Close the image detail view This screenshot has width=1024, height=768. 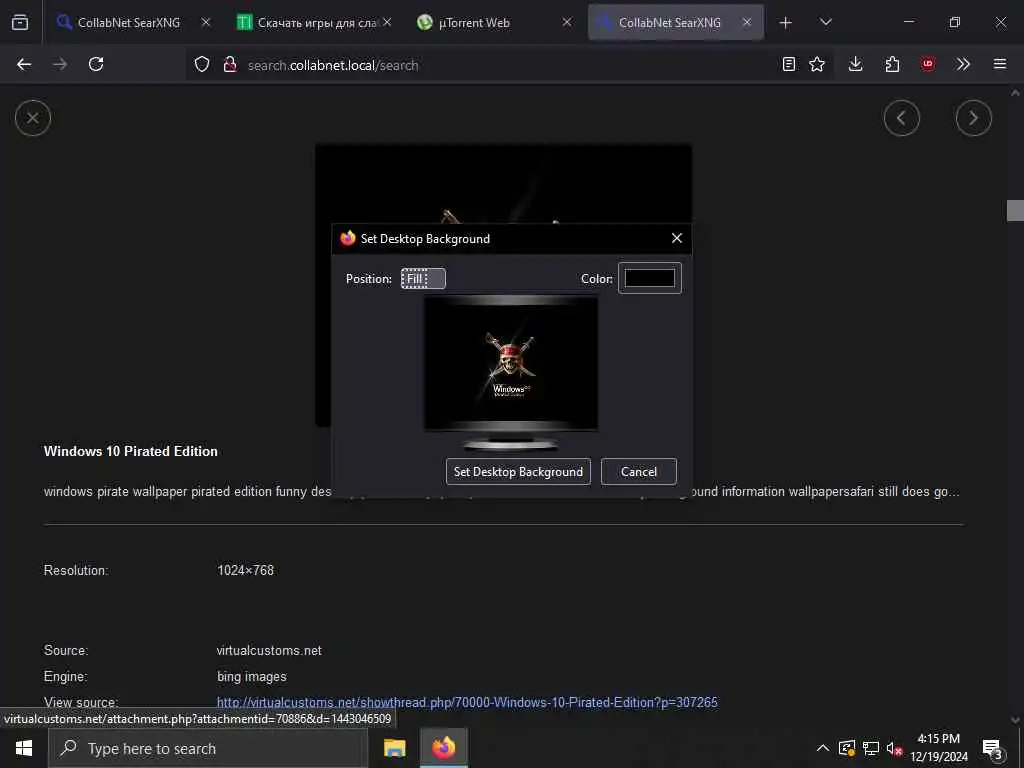point(33,118)
